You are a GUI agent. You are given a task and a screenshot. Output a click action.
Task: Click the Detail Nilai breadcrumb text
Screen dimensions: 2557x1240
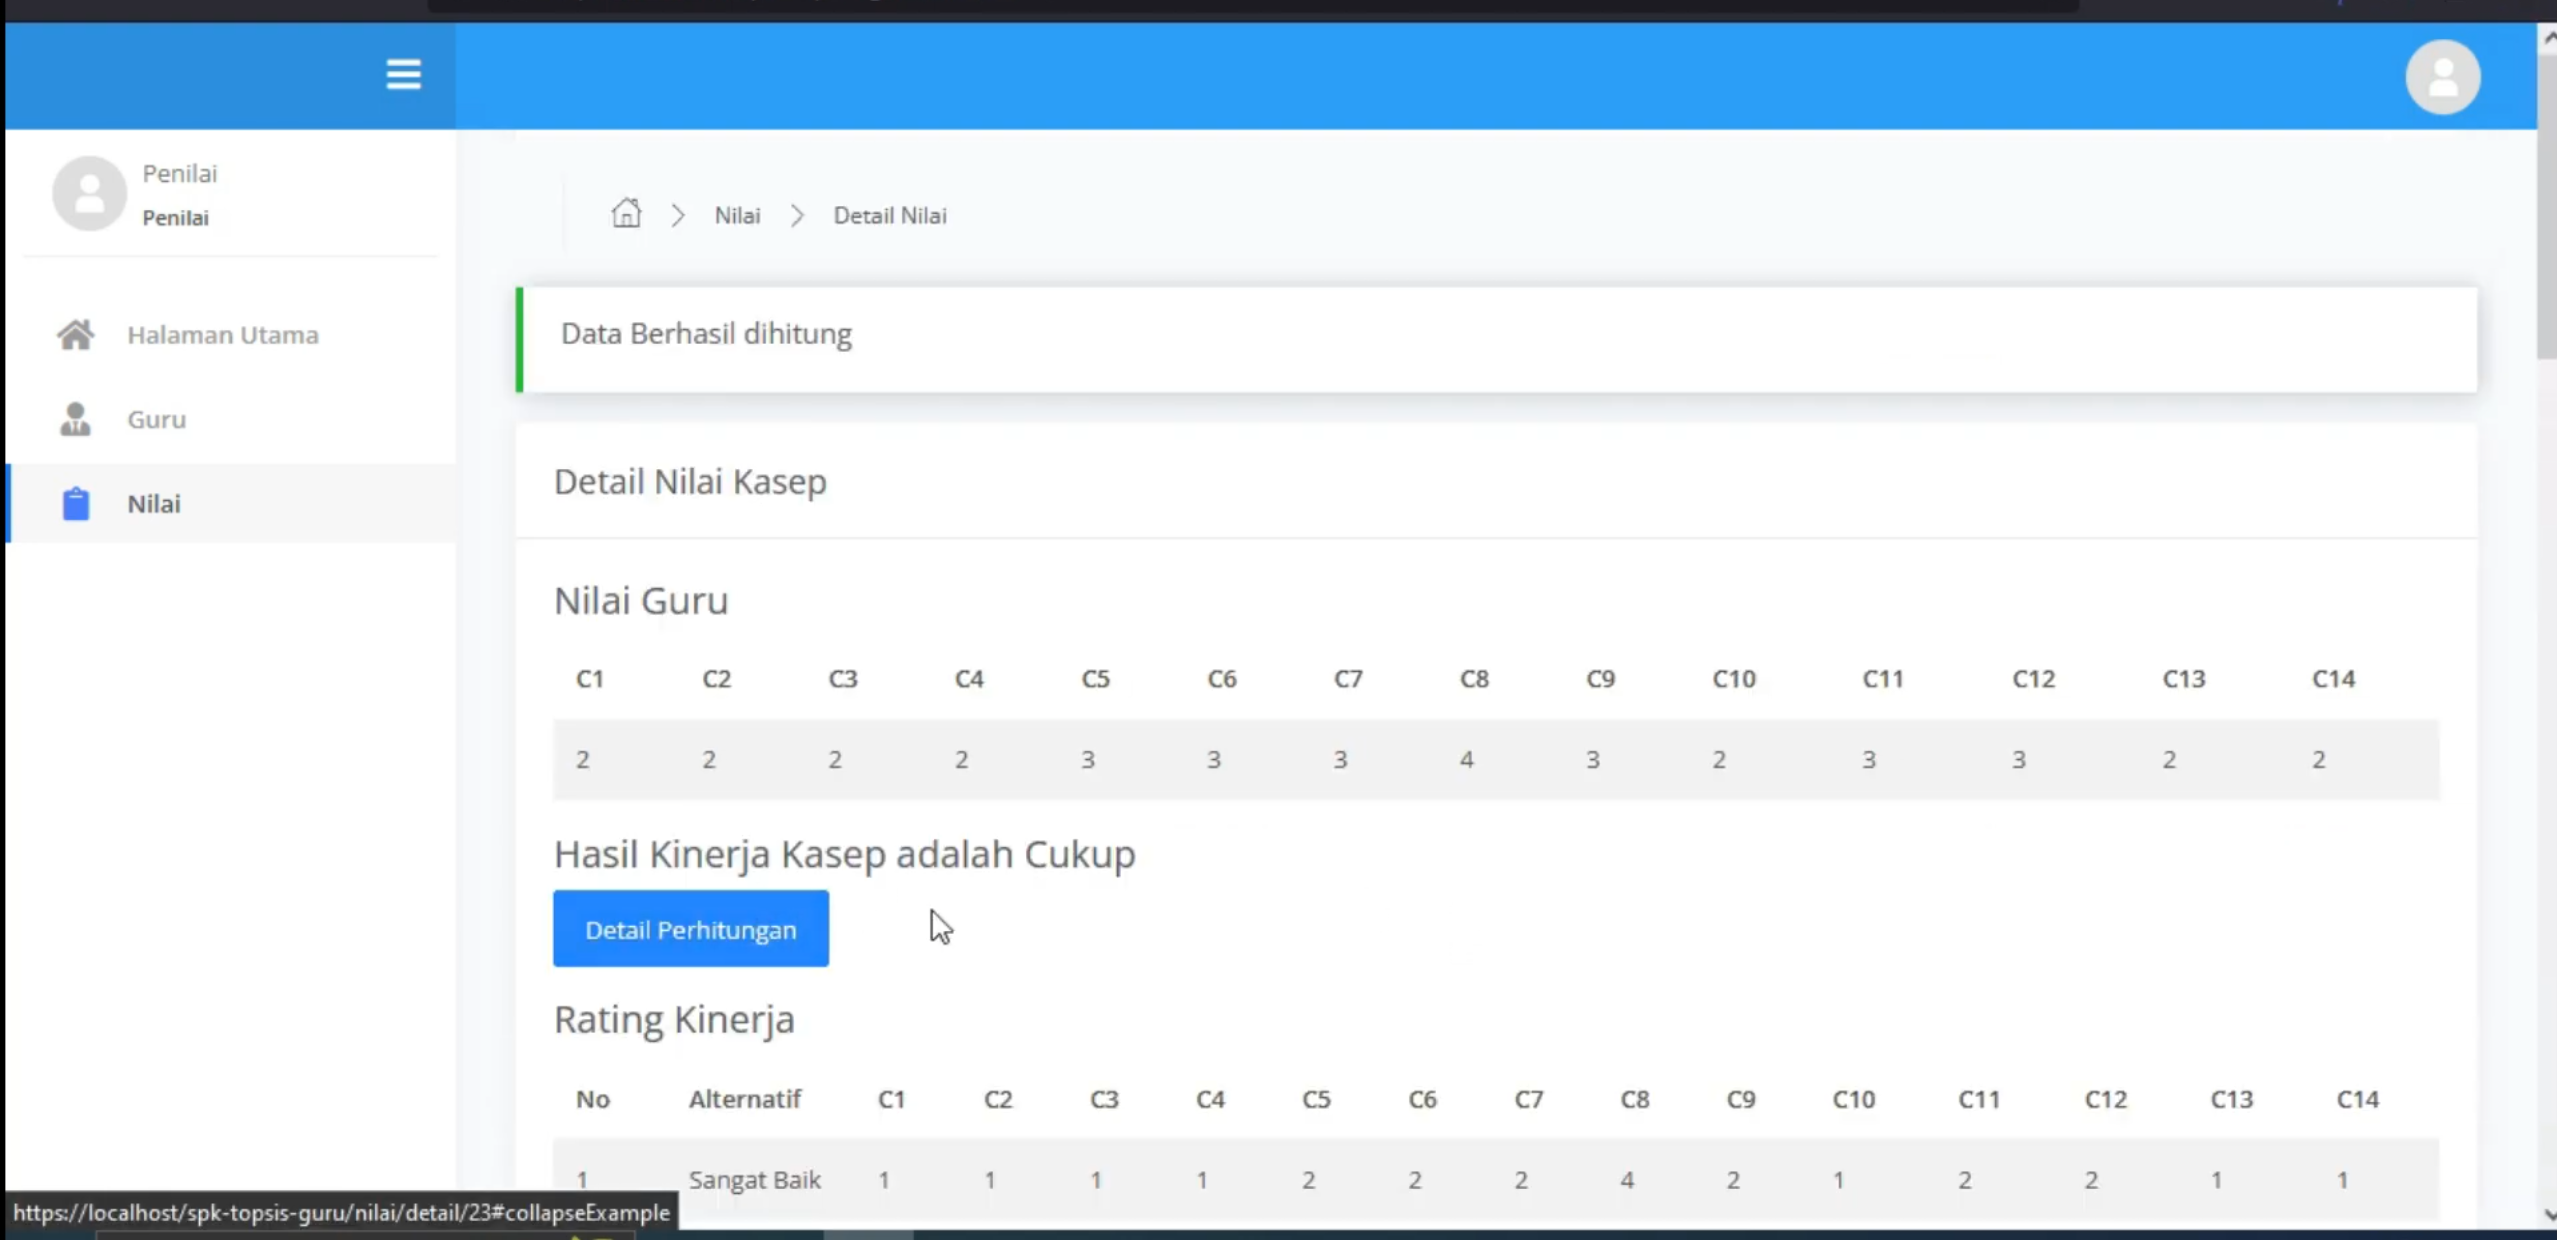pos(890,215)
